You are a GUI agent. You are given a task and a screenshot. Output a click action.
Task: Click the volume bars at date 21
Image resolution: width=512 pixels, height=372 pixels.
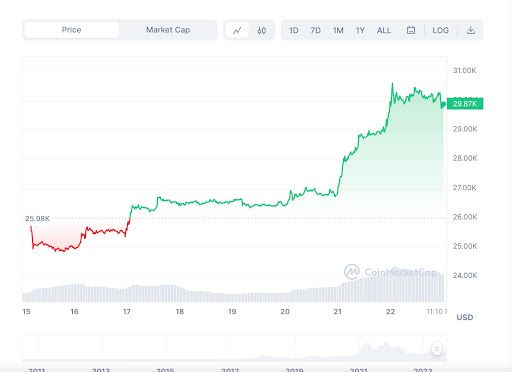coord(338,293)
